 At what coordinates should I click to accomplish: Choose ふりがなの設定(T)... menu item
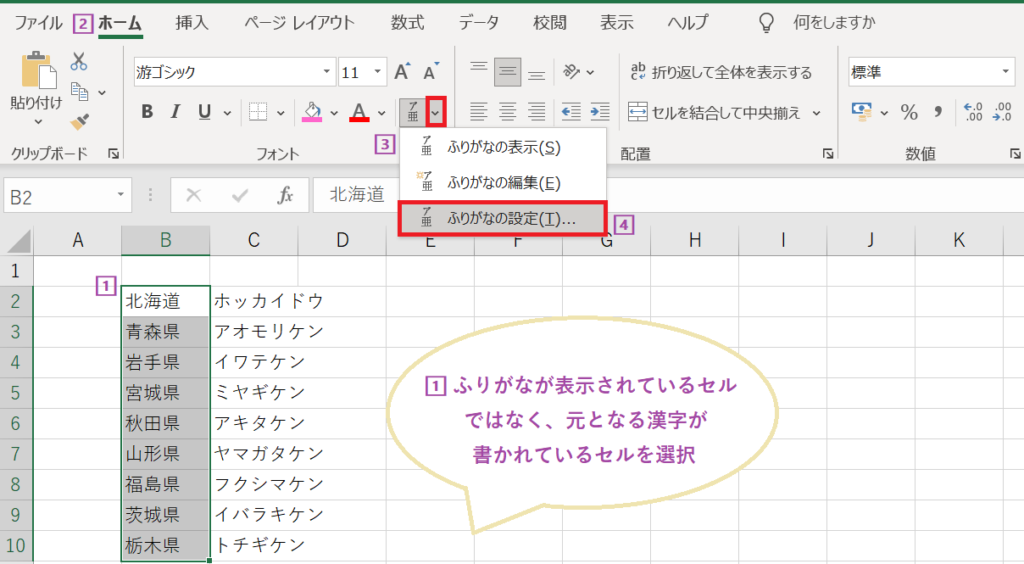503,218
